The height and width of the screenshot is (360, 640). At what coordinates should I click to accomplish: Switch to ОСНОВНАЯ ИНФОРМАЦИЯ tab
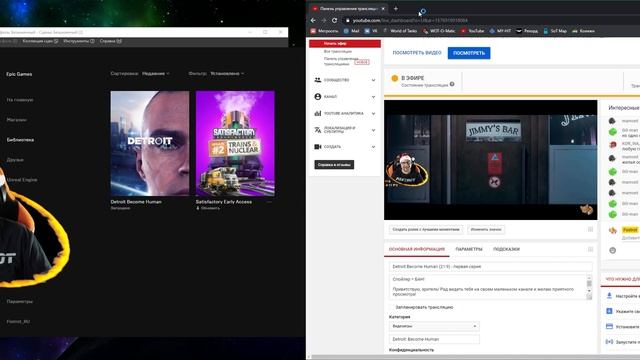[x=417, y=249]
